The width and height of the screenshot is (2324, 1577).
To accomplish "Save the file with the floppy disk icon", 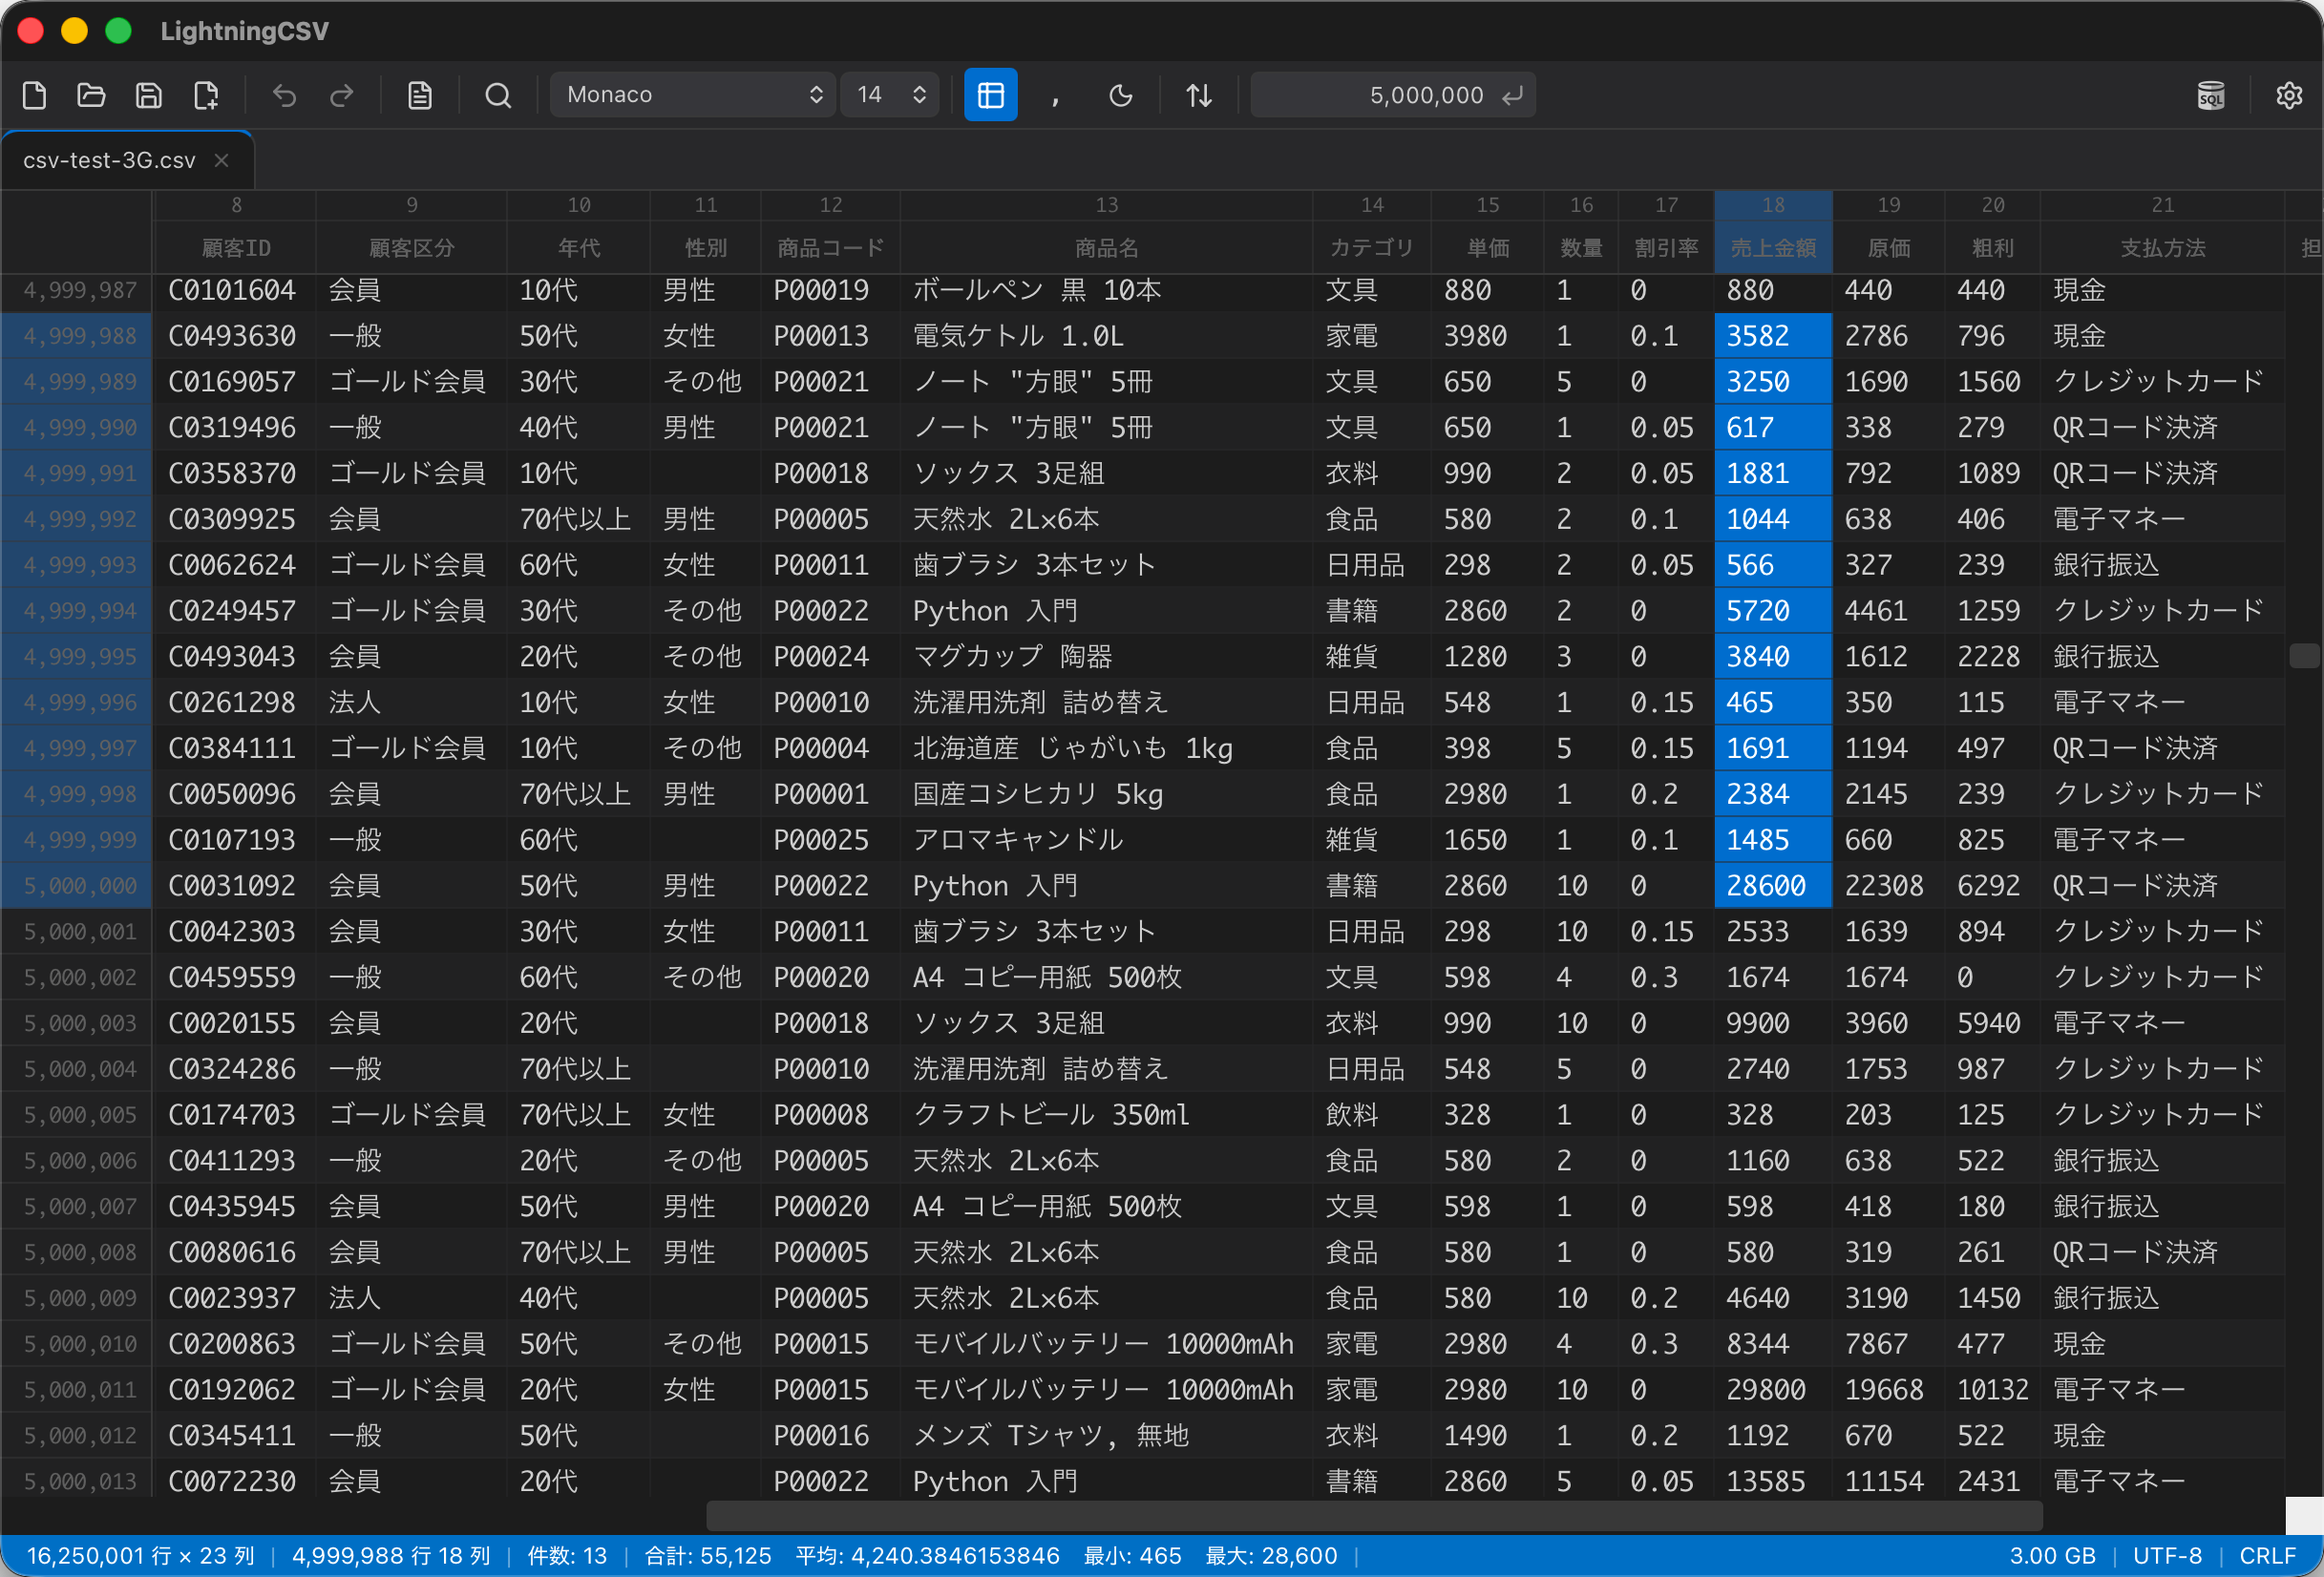I will 148,95.
